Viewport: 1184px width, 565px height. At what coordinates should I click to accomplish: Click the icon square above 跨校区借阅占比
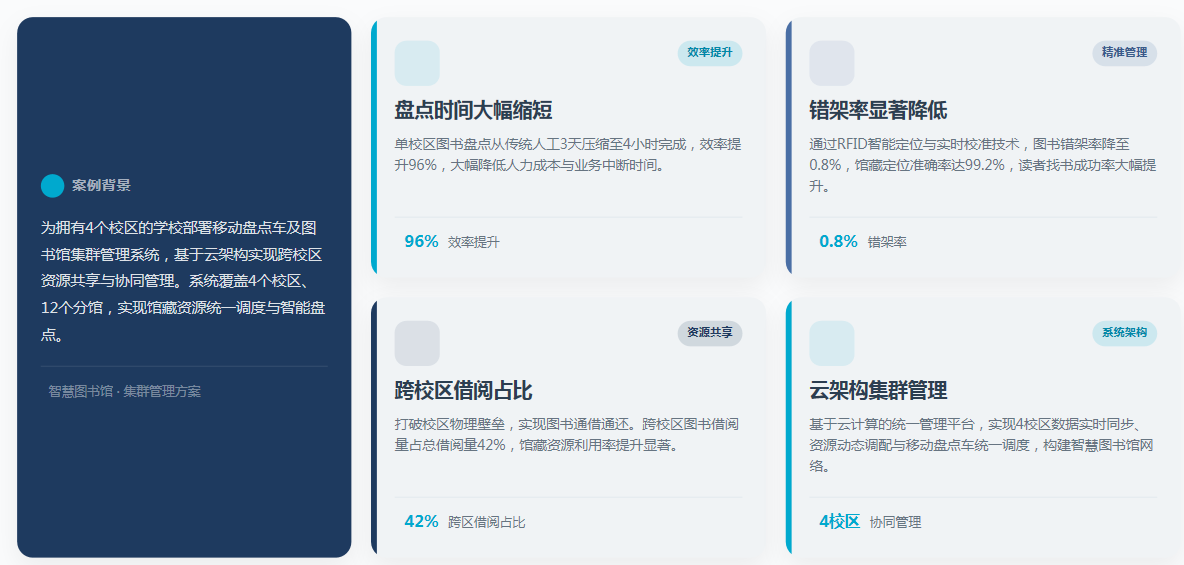coord(417,343)
